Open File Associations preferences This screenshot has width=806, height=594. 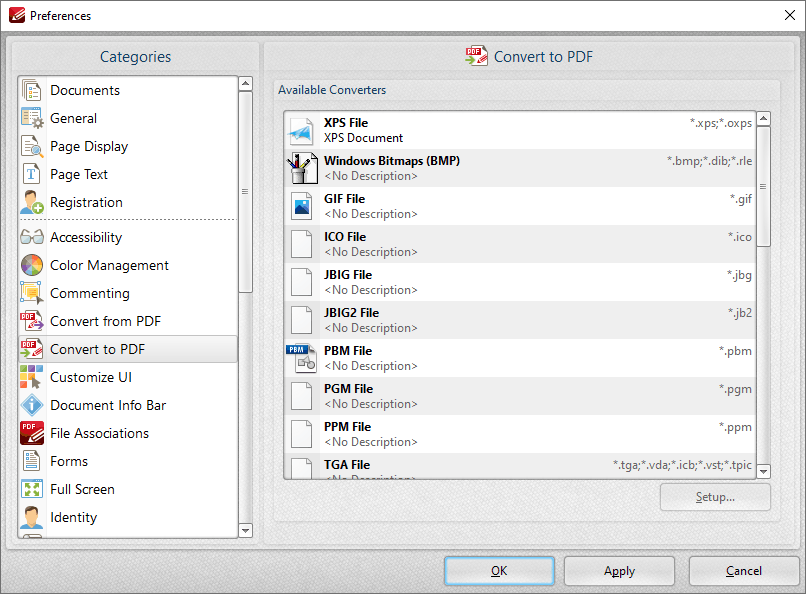tap(129, 433)
